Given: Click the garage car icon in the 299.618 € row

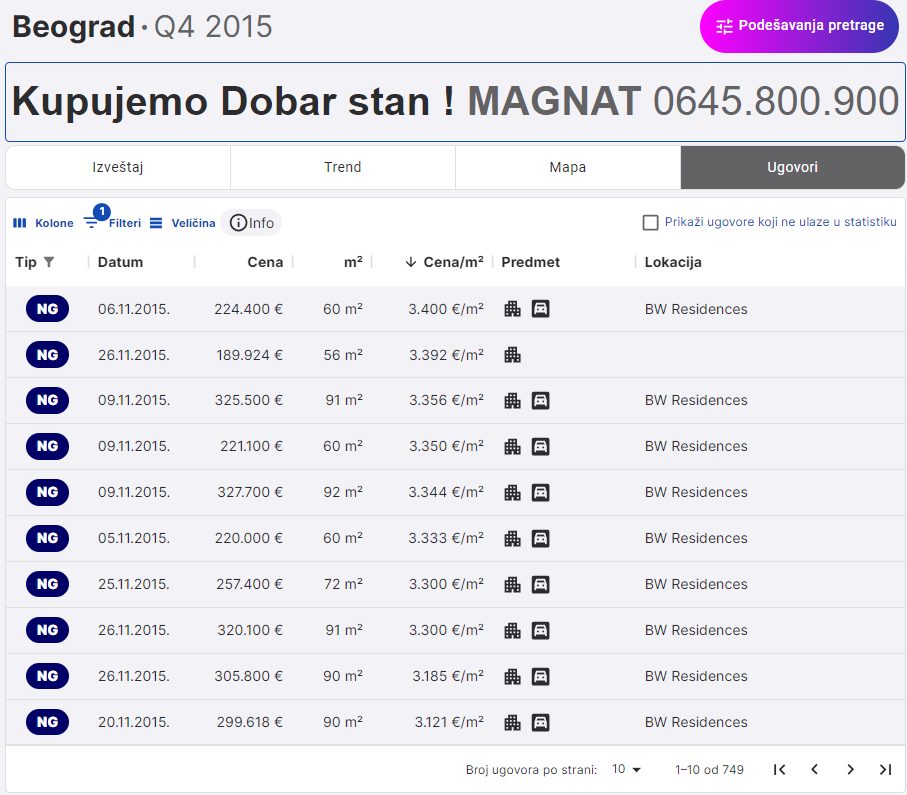Looking at the screenshot, I should [541, 722].
